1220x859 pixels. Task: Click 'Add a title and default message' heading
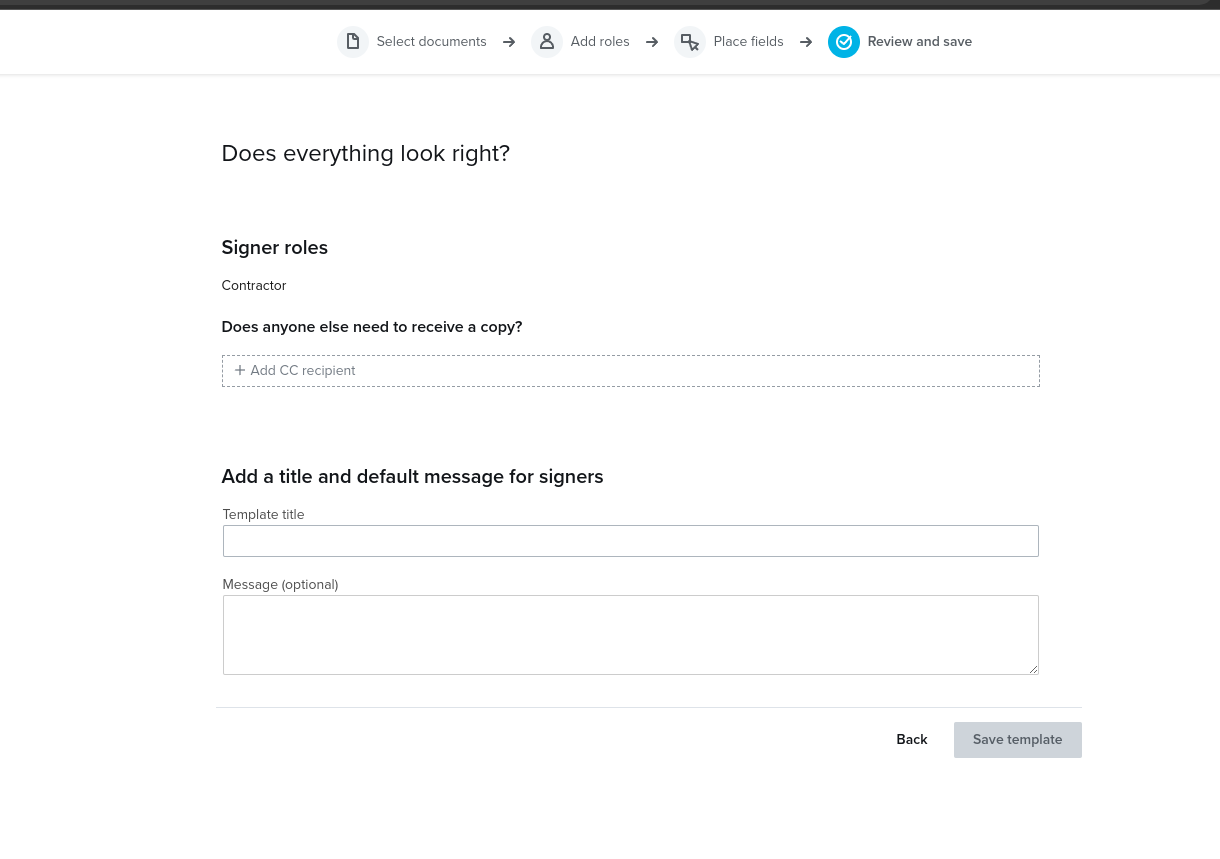click(412, 477)
